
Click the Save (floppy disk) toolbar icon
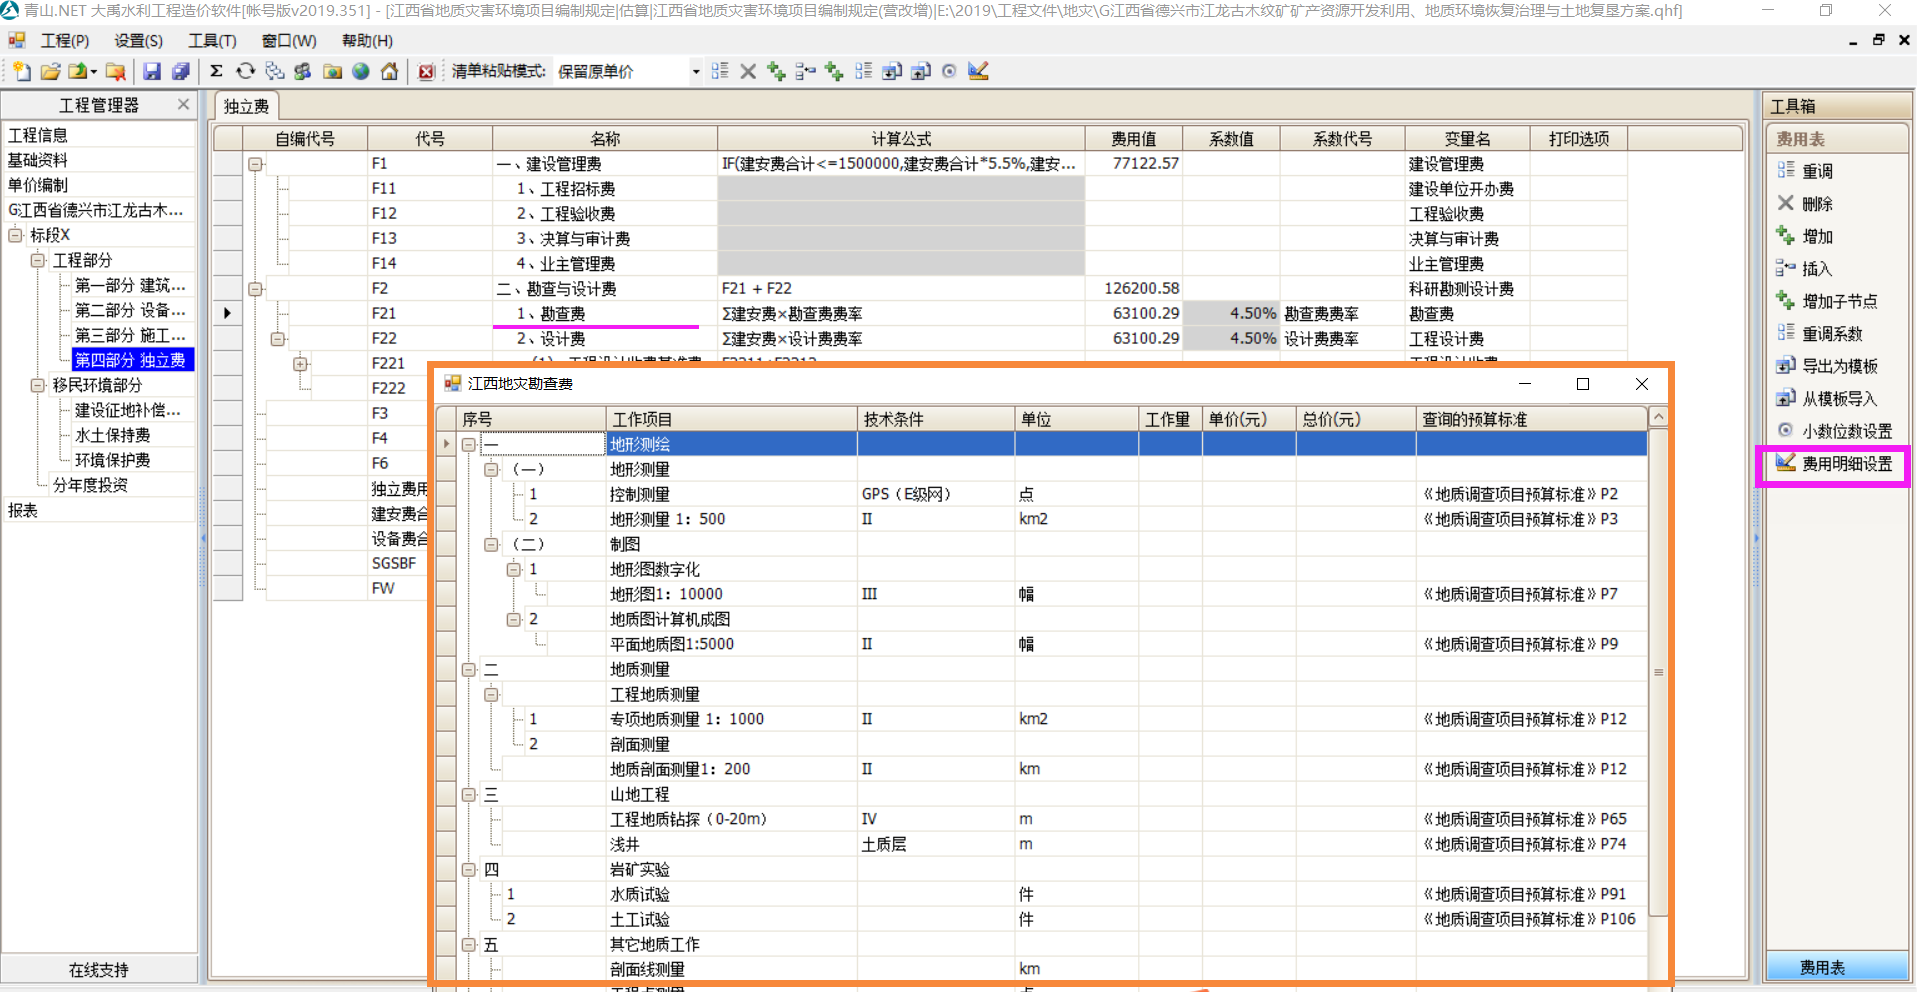152,71
